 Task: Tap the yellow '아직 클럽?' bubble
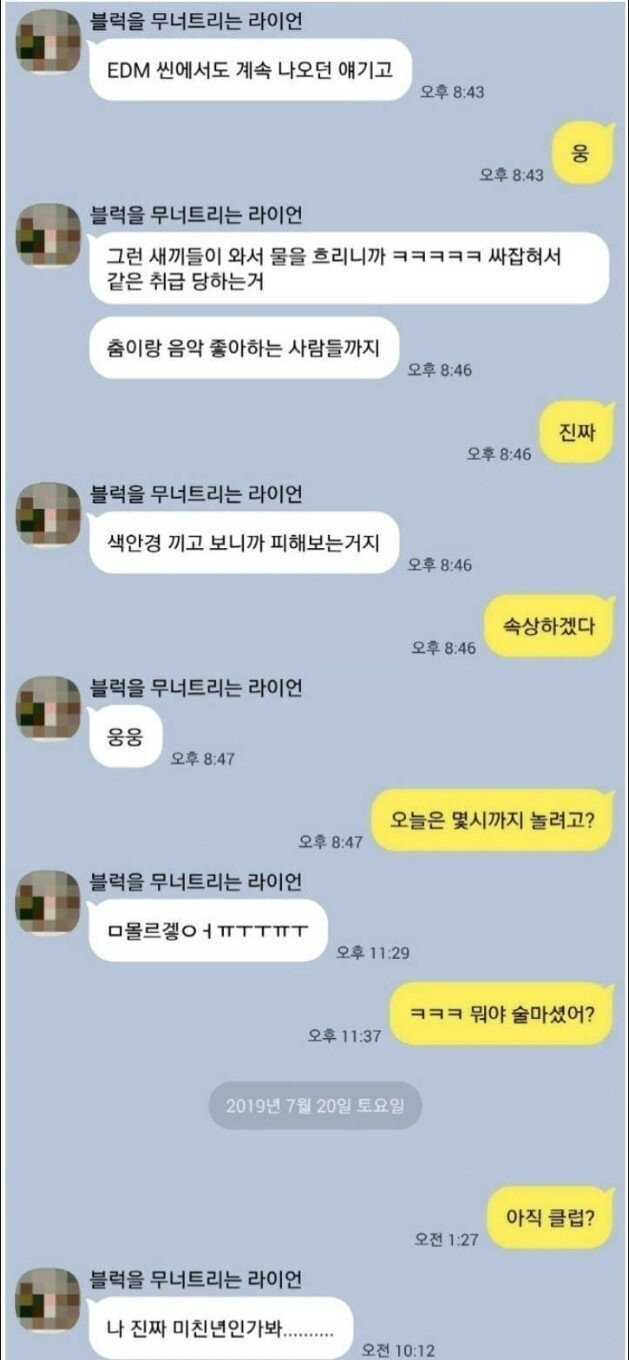(549, 1217)
